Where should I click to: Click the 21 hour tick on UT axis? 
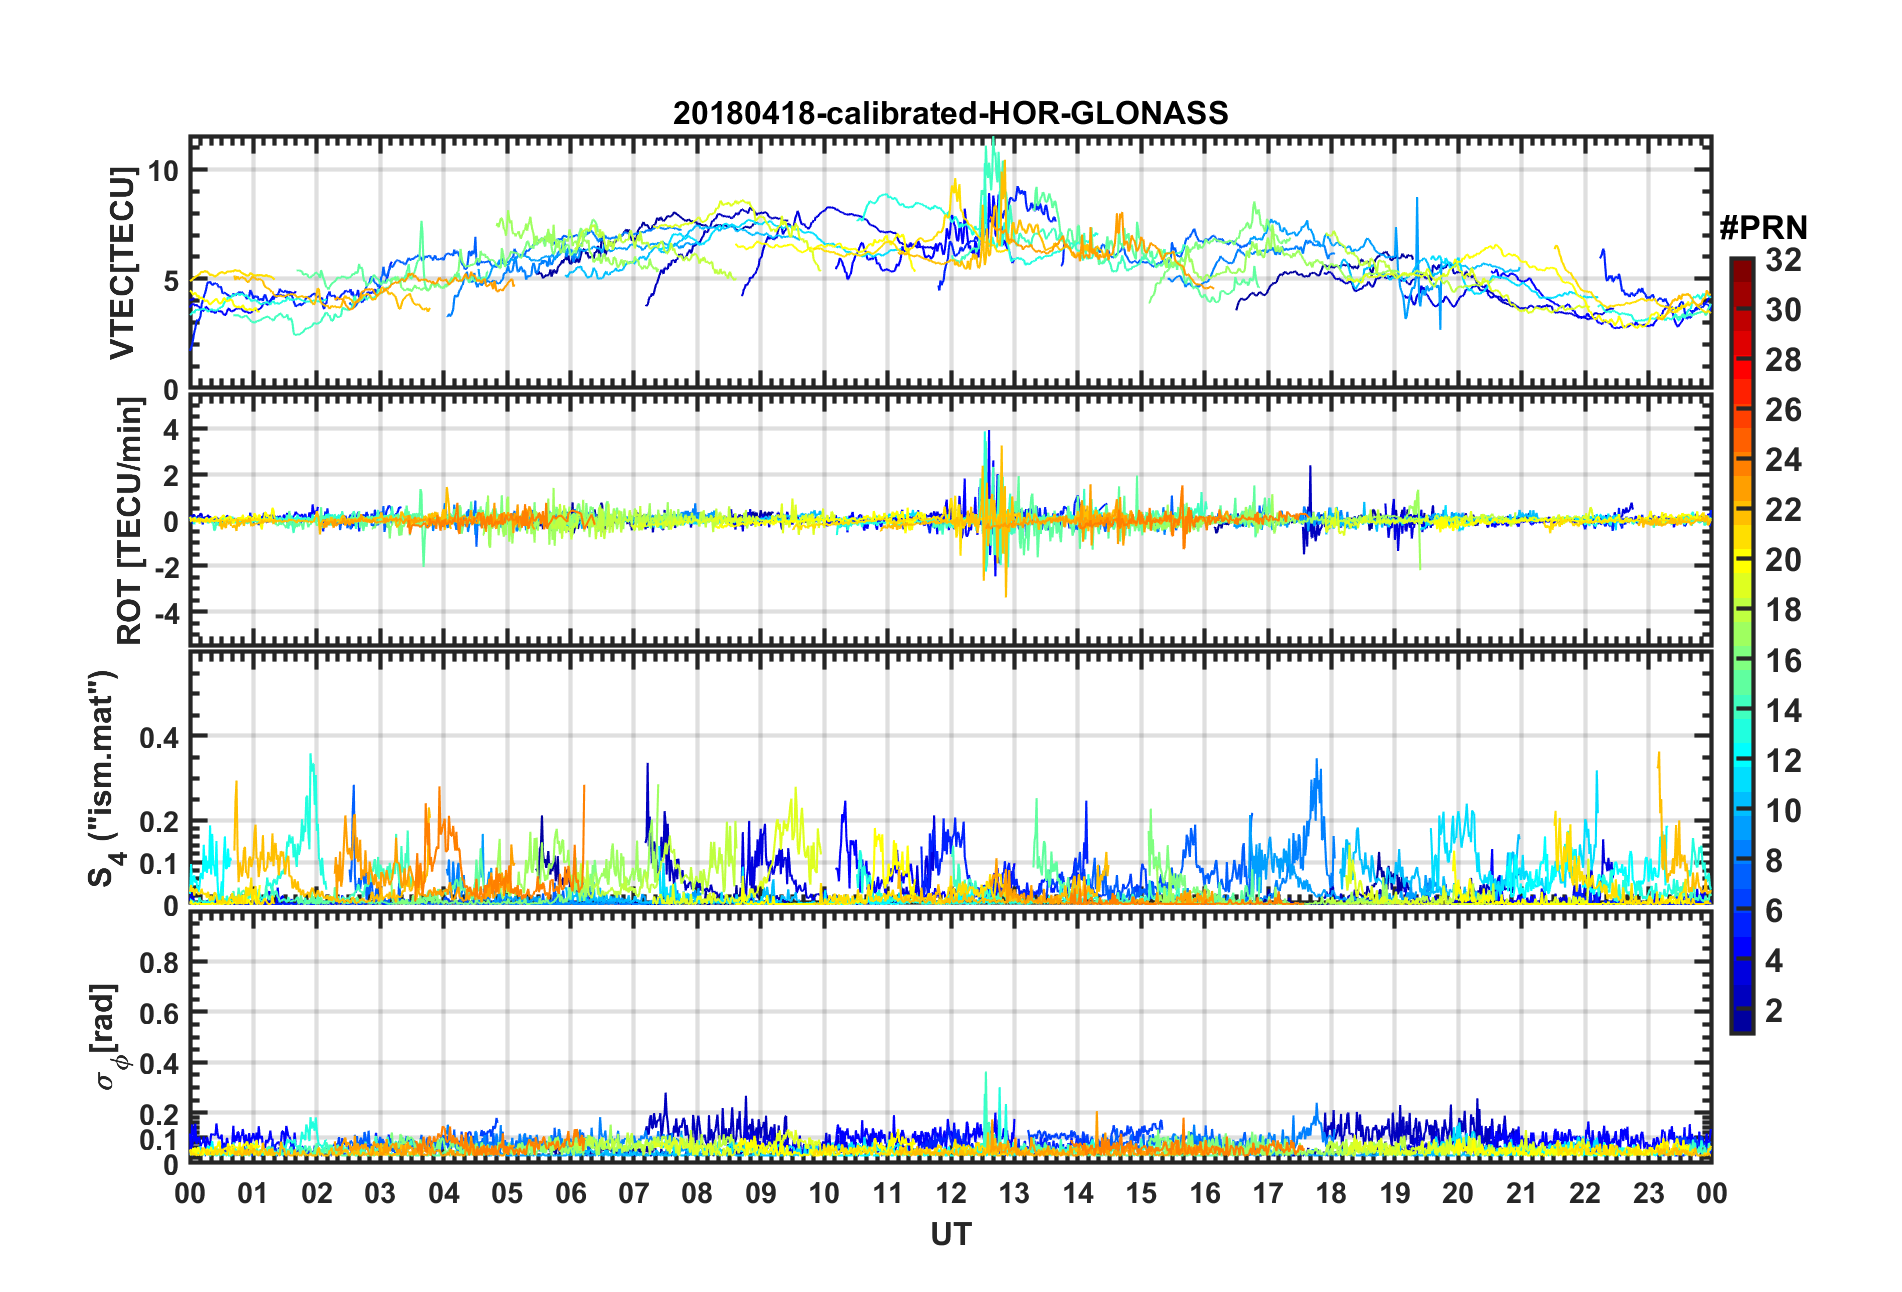(x=1522, y=1194)
